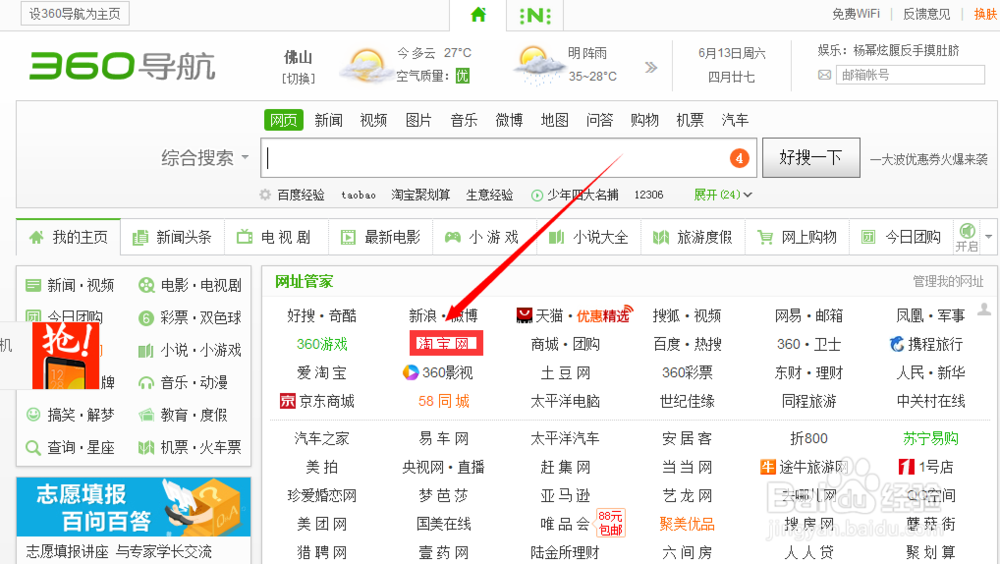Focus the main search input field
1000x564 pixels.
[x=508, y=158]
